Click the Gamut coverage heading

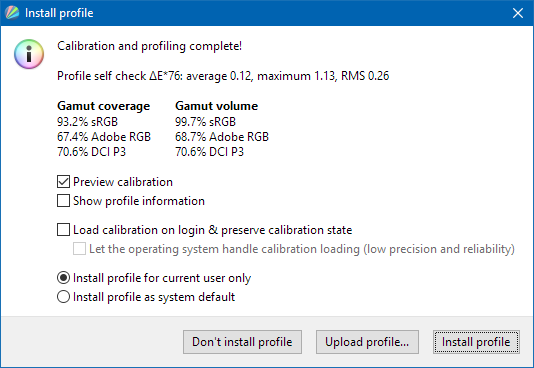coord(104,106)
